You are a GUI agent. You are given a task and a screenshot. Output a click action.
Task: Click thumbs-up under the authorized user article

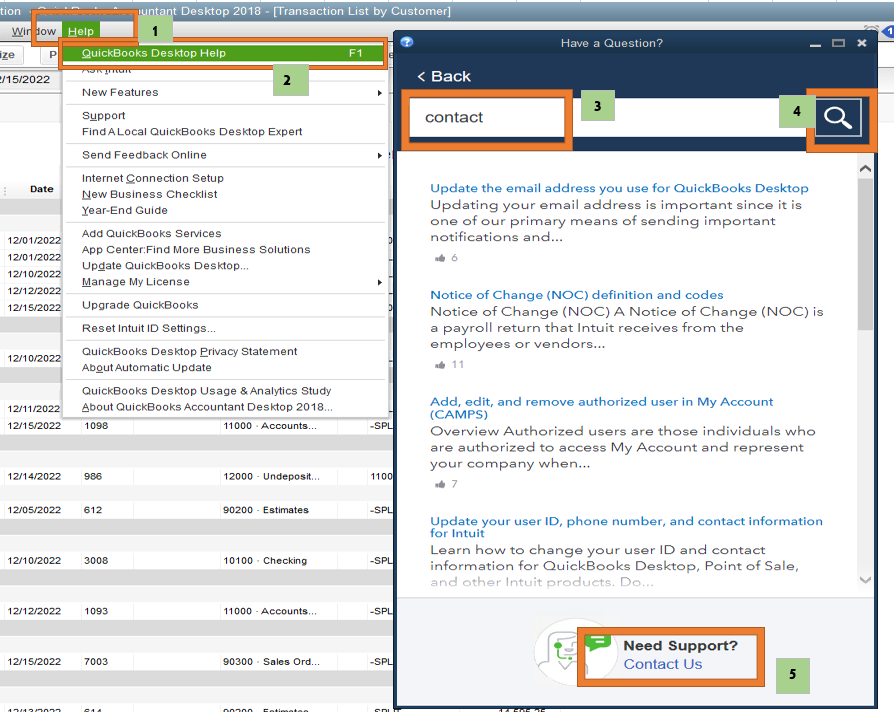pyautogui.click(x=440, y=485)
